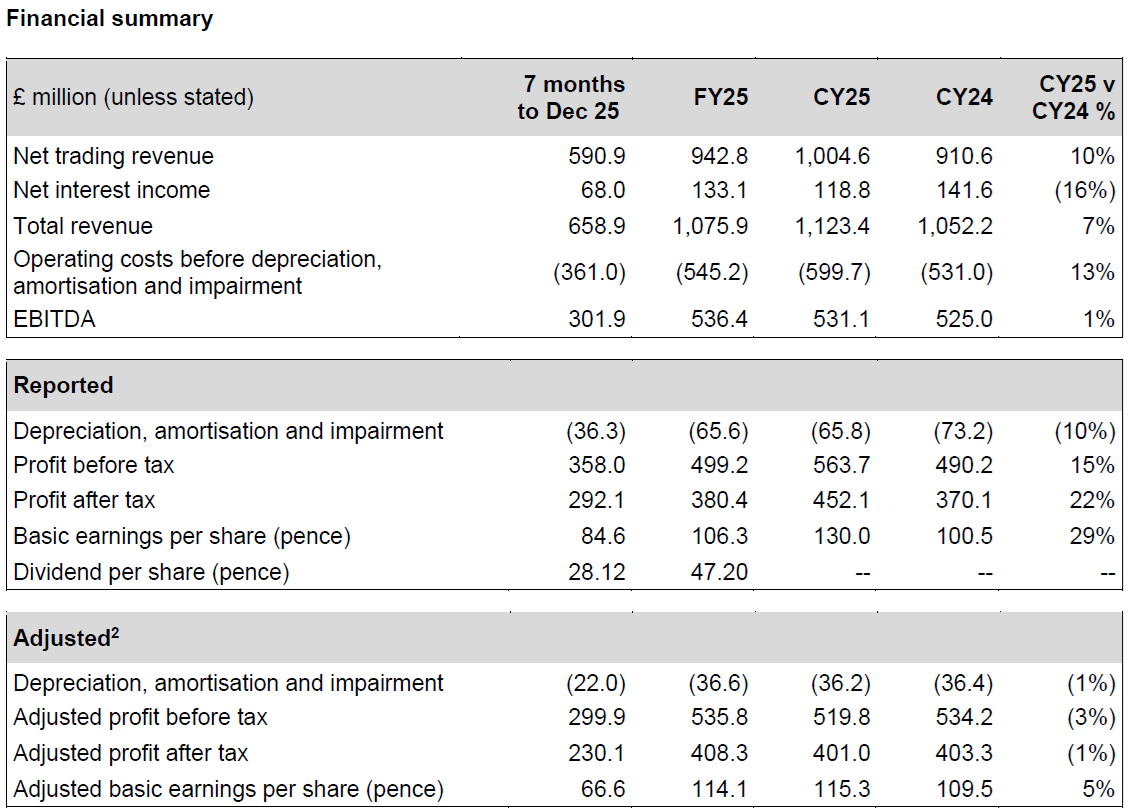Select the FY25 column header
The image size is (1130, 809).
(x=721, y=97)
